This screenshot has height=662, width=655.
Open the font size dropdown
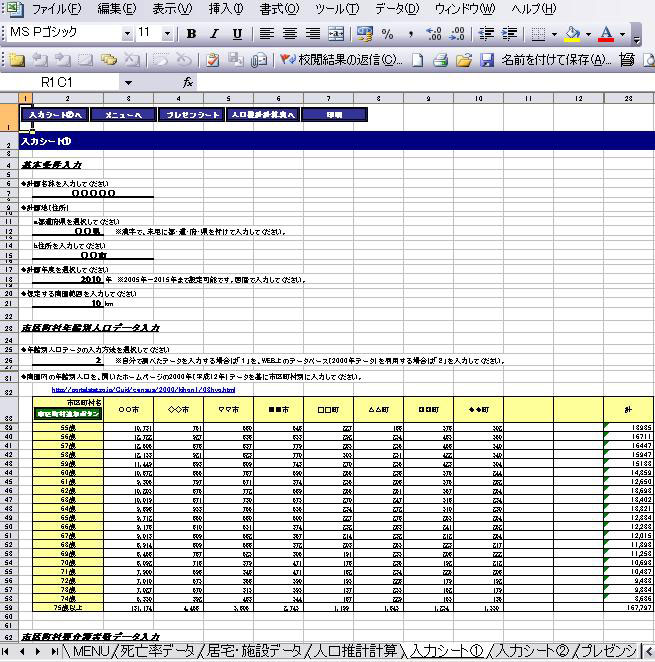pyautogui.click(x=169, y=34)
